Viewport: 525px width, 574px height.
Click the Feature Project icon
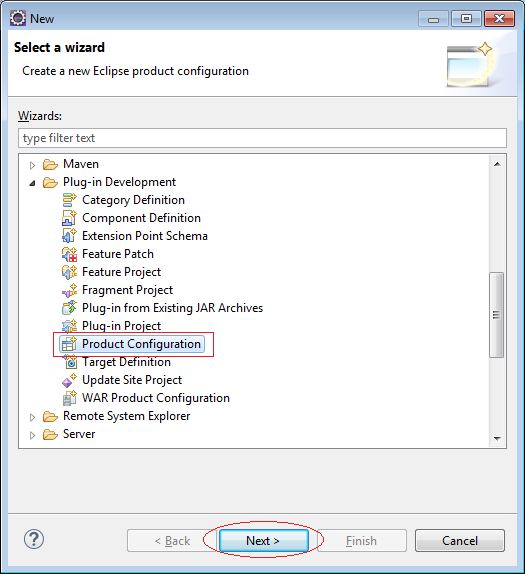click(69, 272)
